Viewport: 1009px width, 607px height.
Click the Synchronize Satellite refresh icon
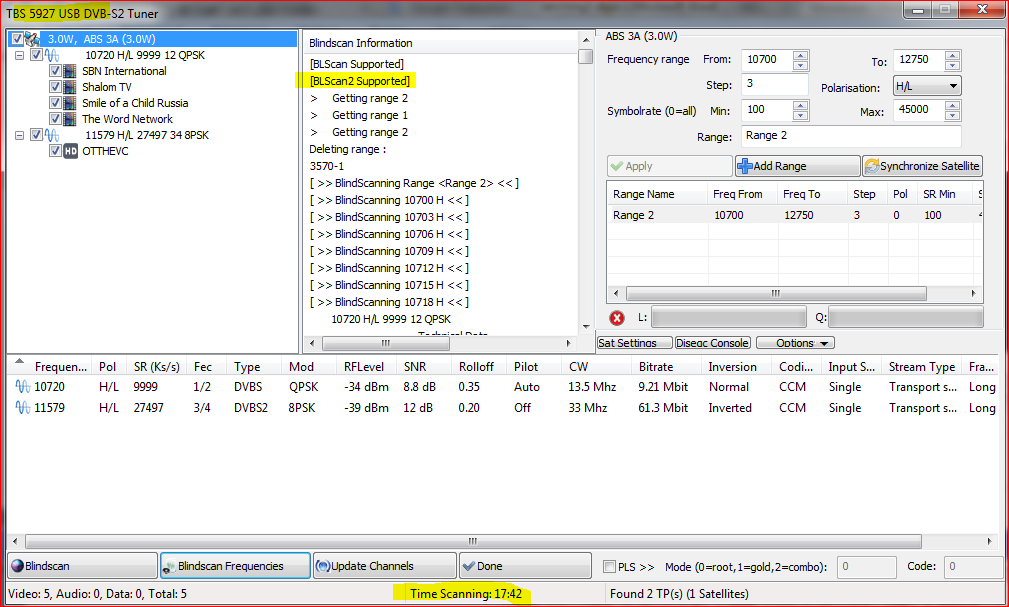coord(871,166)
